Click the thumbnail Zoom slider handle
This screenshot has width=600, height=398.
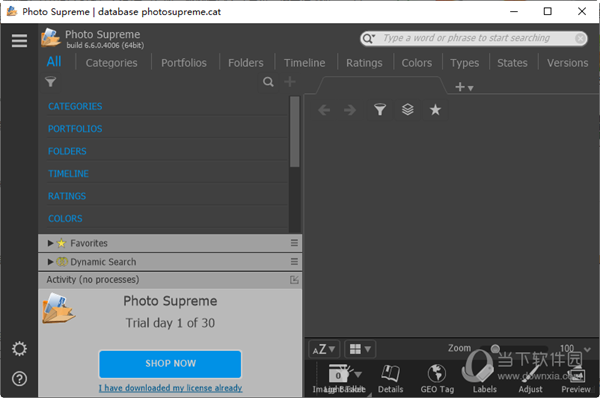[495, 348]
